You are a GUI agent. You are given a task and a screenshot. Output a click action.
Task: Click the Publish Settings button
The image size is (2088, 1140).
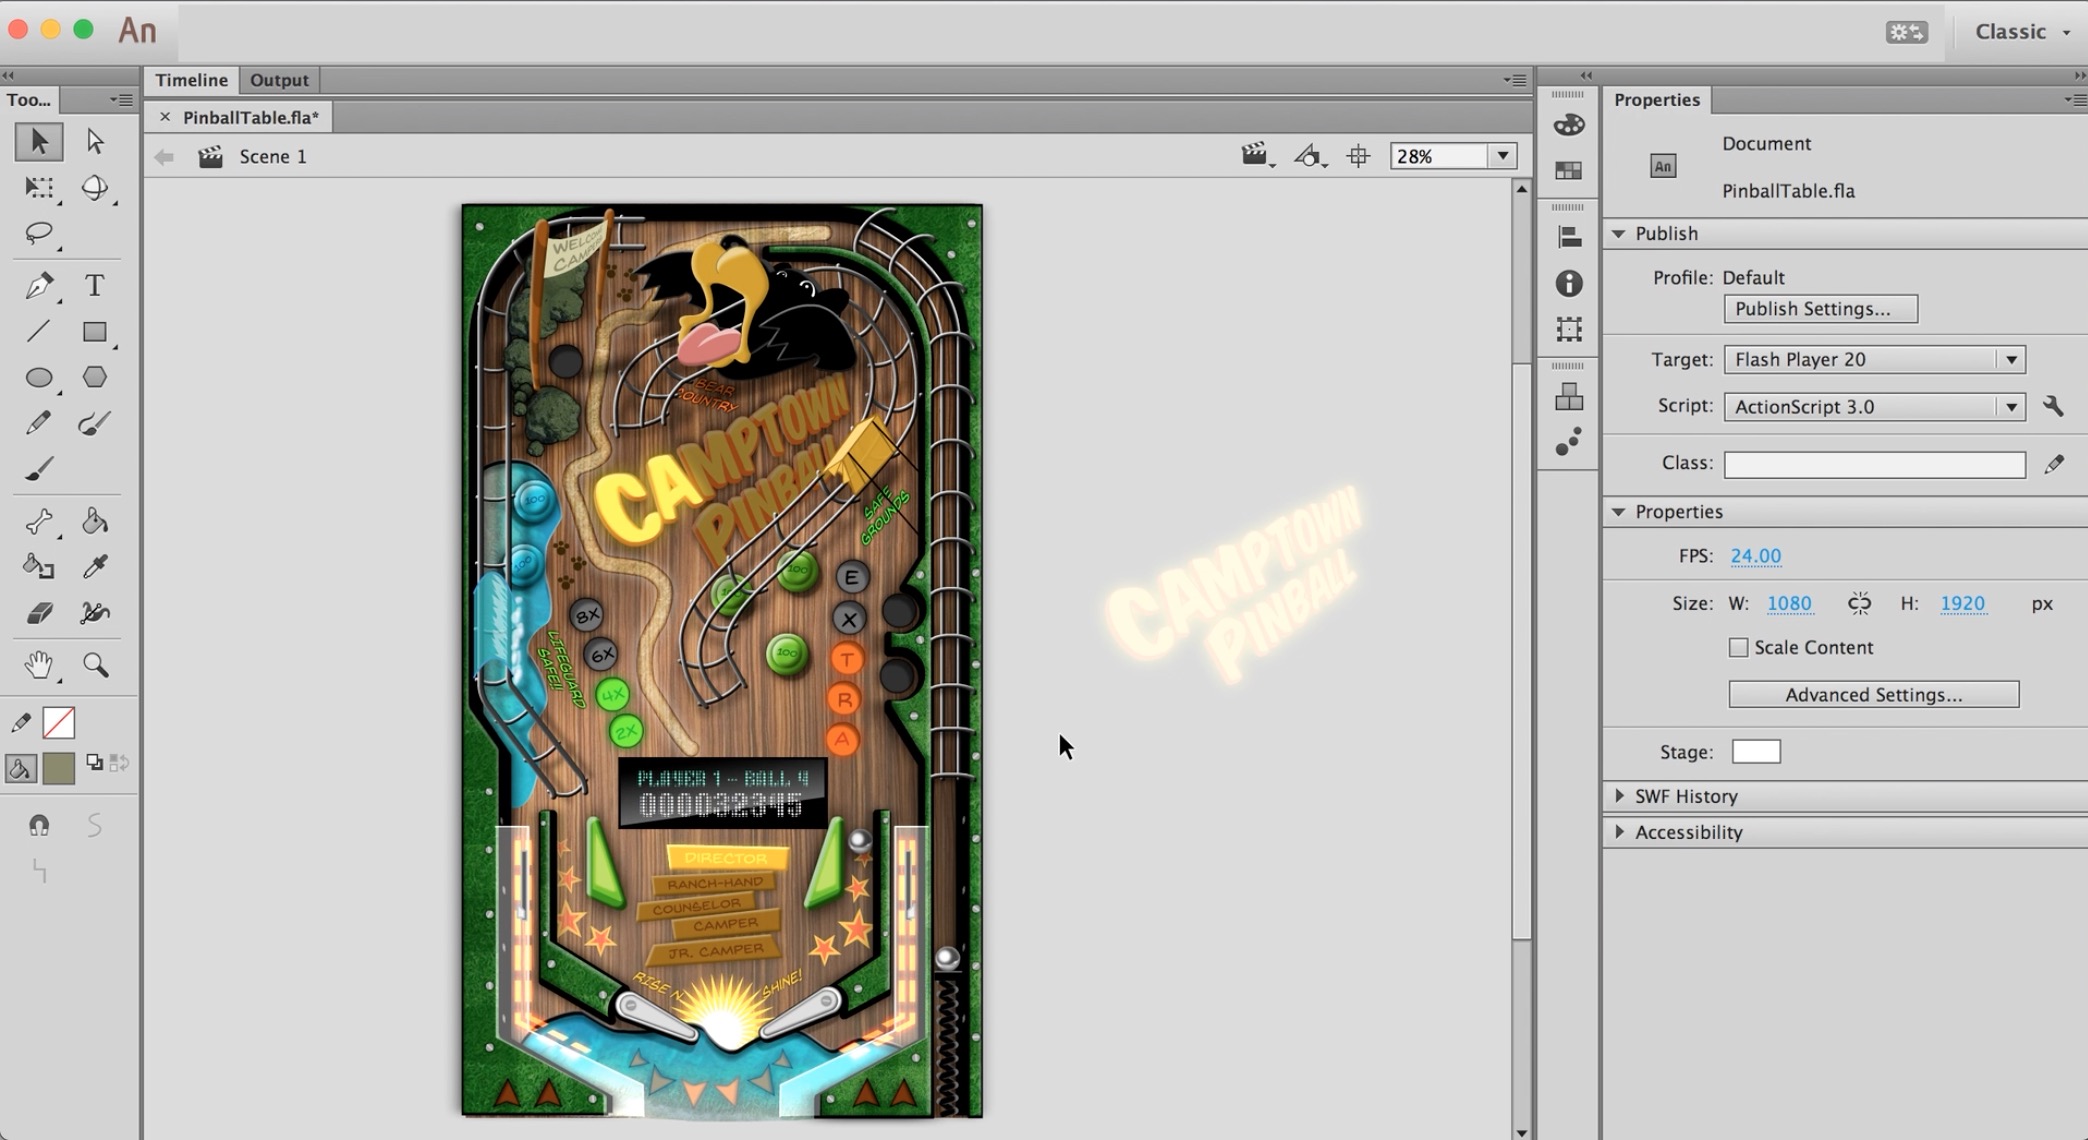(1820, 309)
